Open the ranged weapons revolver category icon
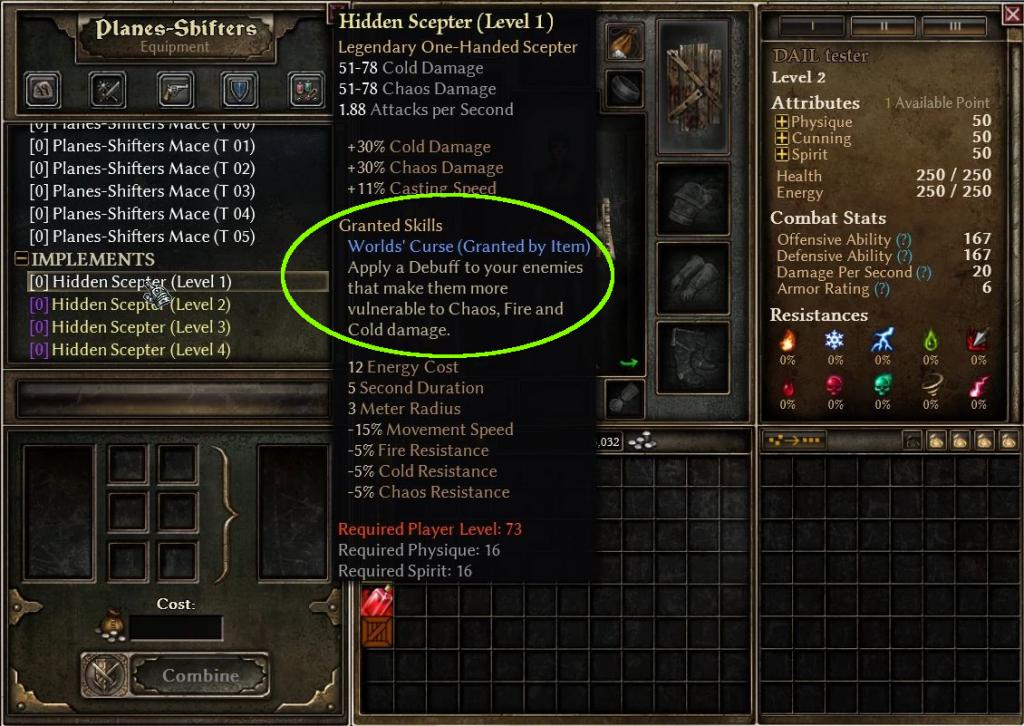This screenshot has width=1024, height=726. [x=175, y=89]
